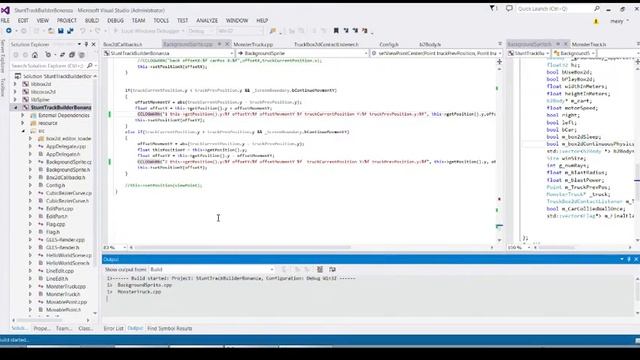
Task: Click the Clear Bookmarks icon
Action: point(364,31)
